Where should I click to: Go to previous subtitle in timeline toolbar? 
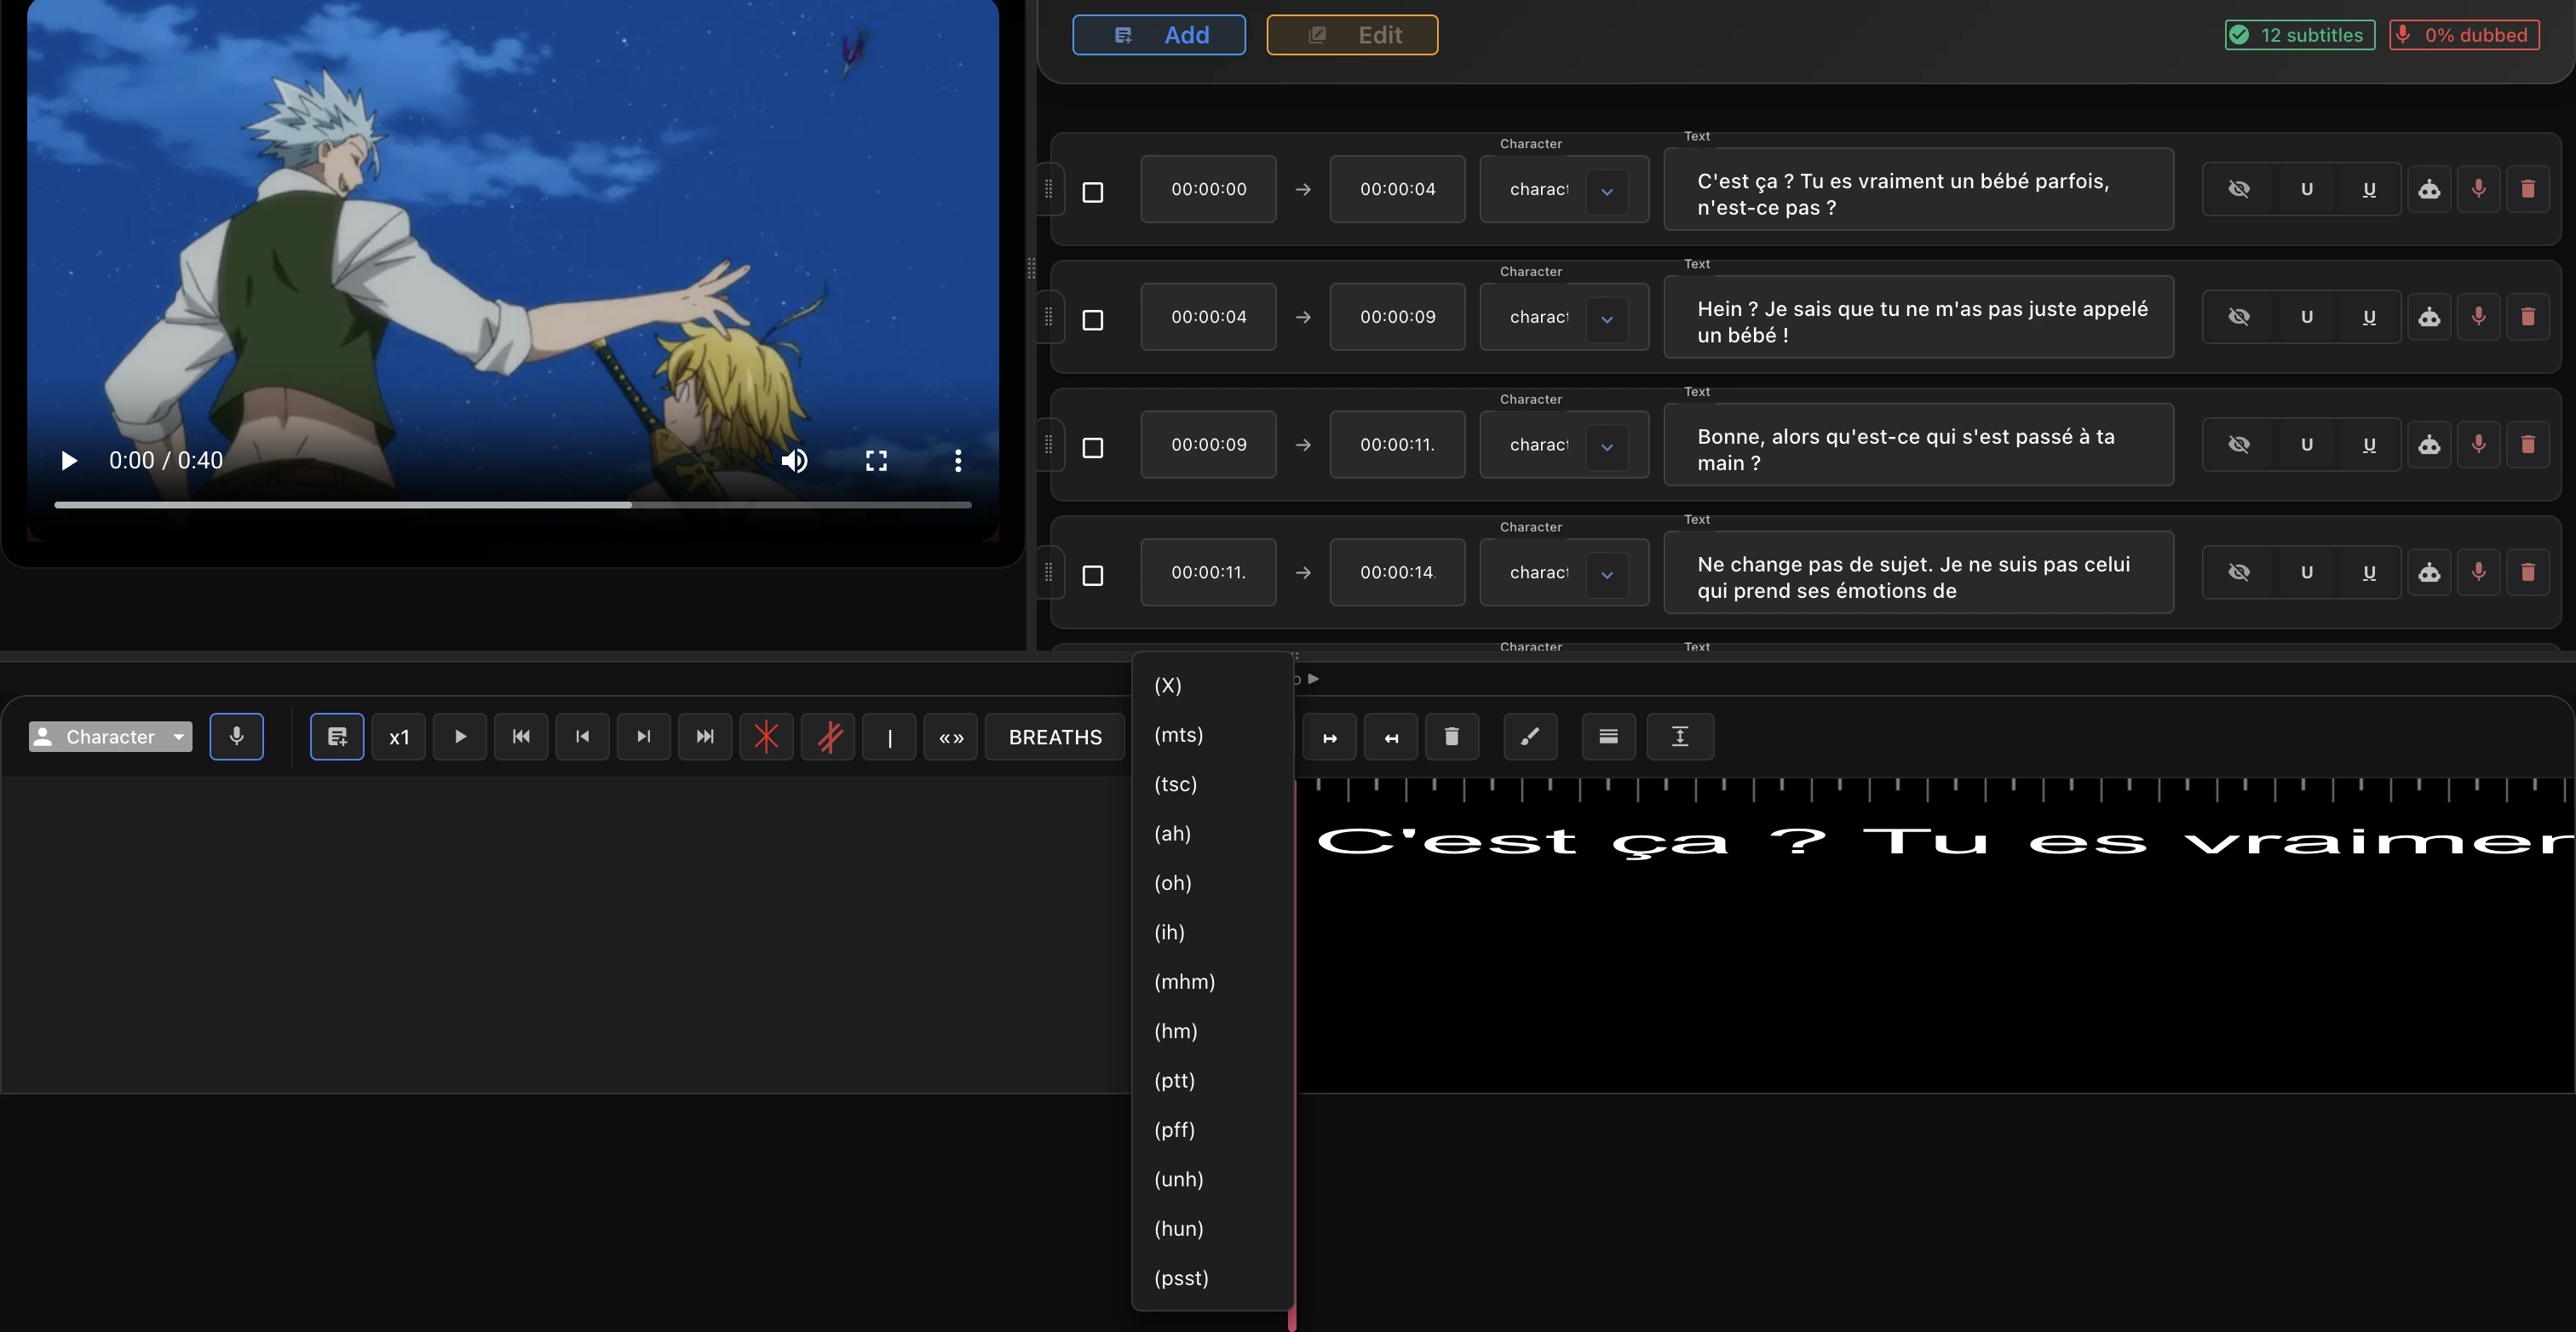[x=582, y=737]
